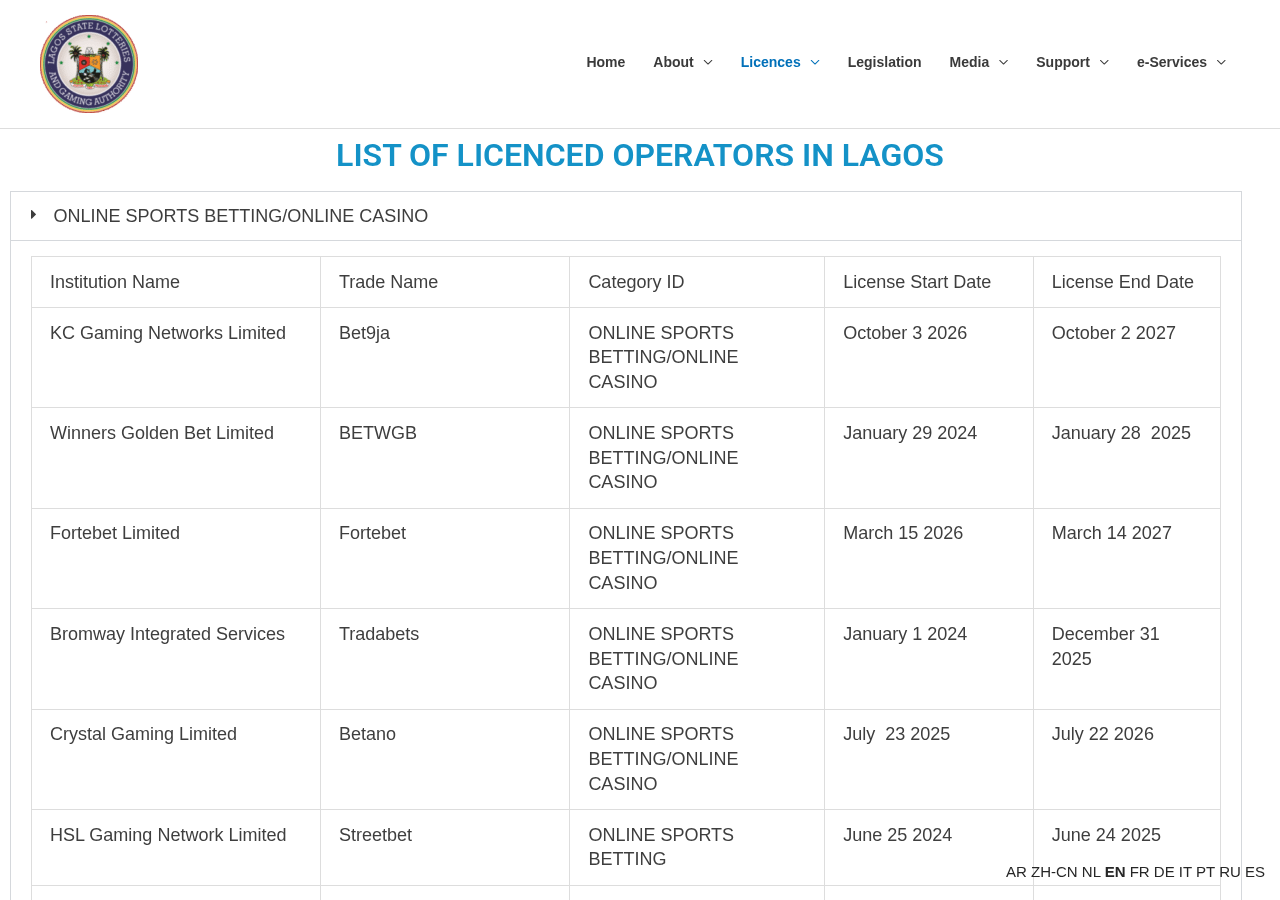
Task: Expand the Support dropdown chevron
Action: (1104, 62)
